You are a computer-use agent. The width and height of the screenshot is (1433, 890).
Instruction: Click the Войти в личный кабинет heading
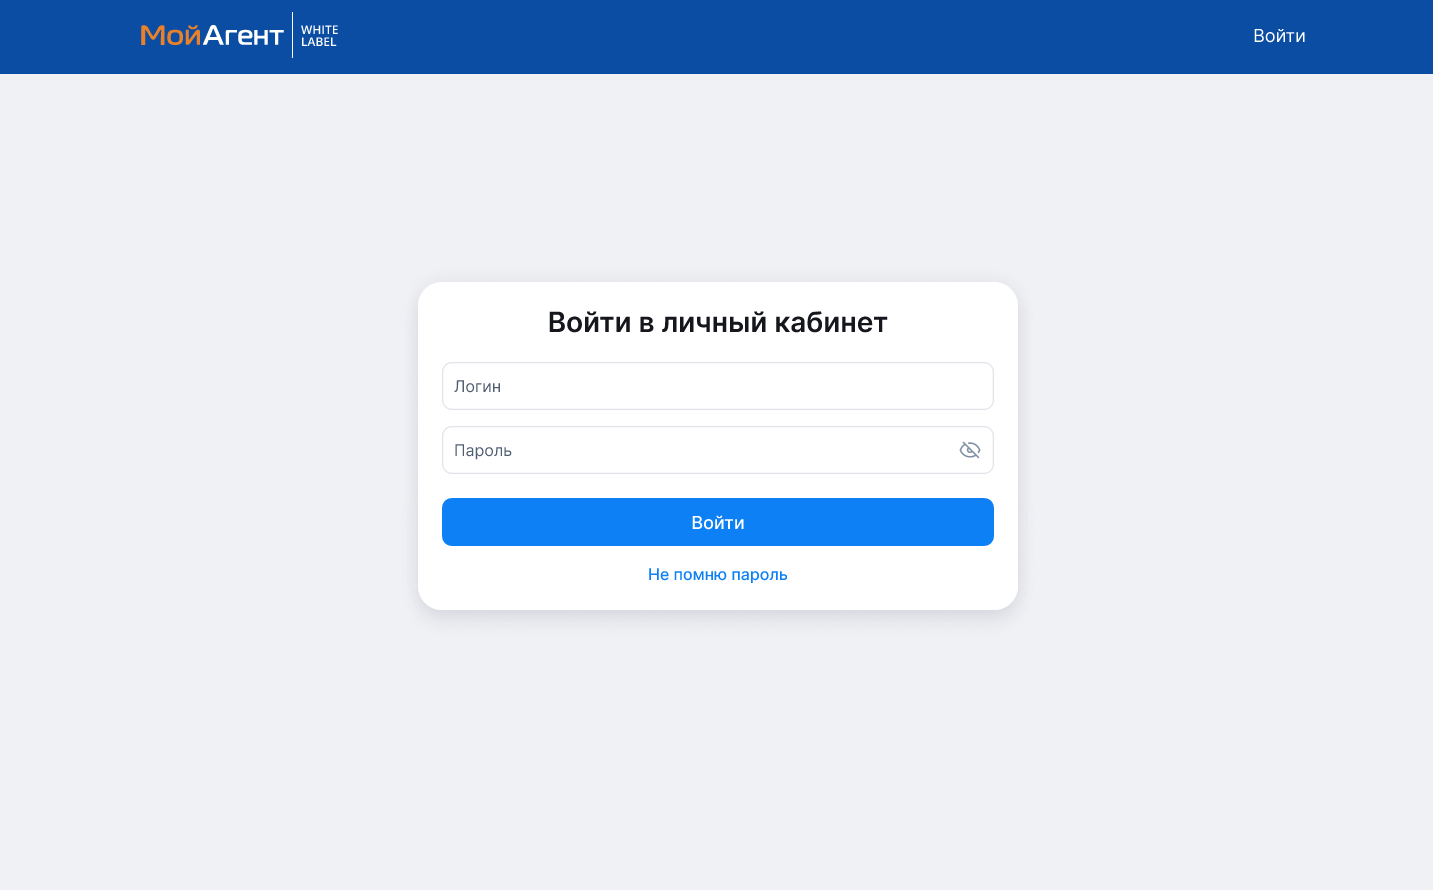[717, 322]
